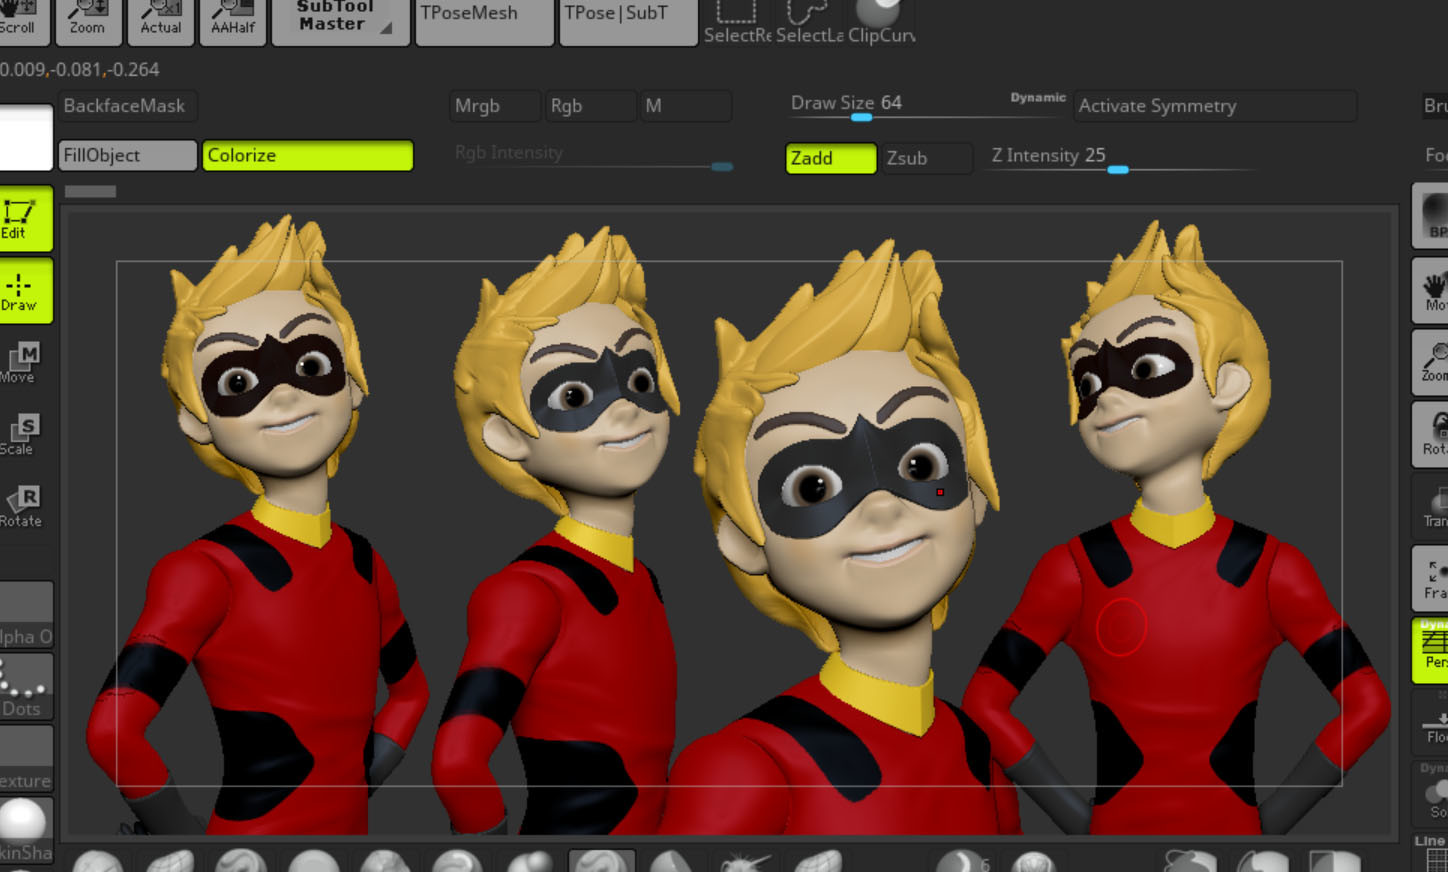
Task: Toggle Activate Symmetry
Action: click(1215, 106)
